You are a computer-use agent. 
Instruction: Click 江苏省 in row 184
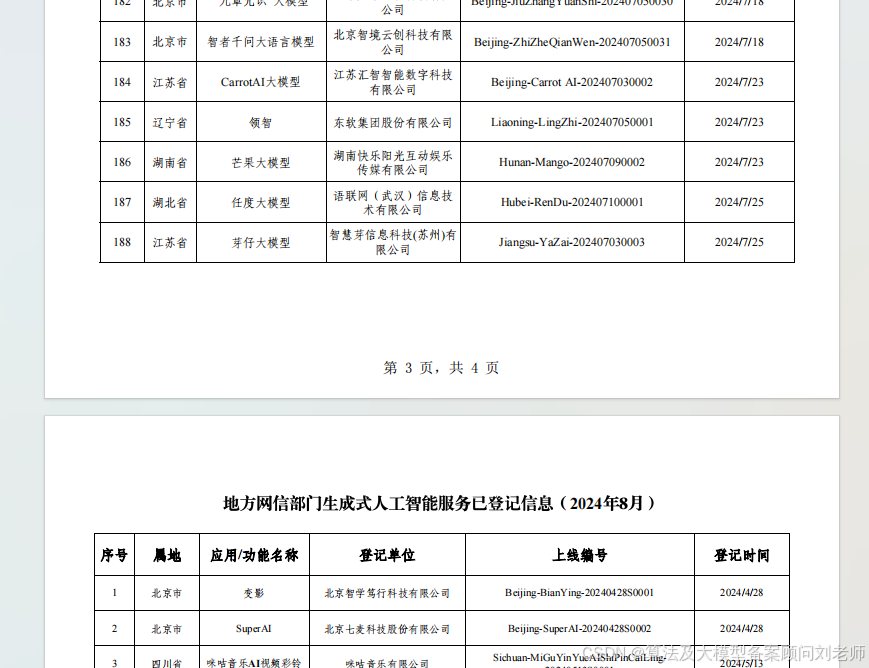[x=170, y=82]
